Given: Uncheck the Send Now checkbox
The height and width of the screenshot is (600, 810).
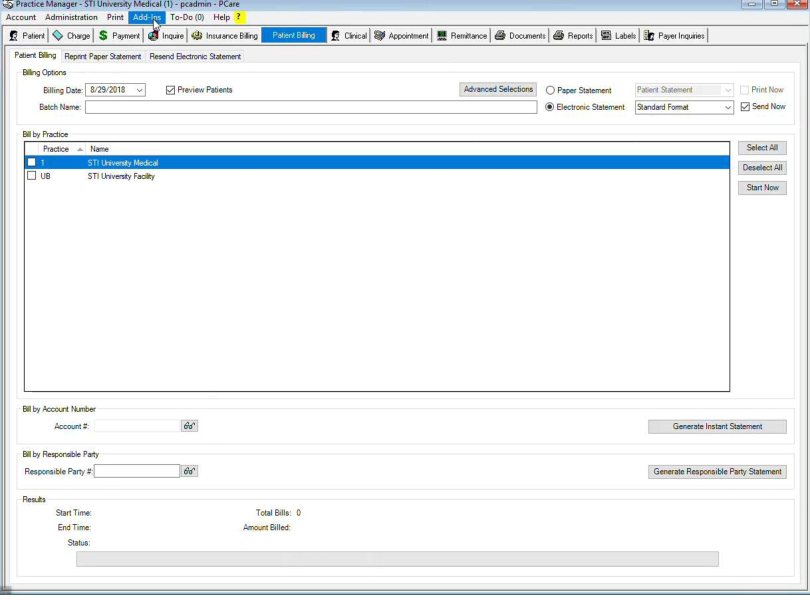Looking at the screenshot, I should pos(745,107).
